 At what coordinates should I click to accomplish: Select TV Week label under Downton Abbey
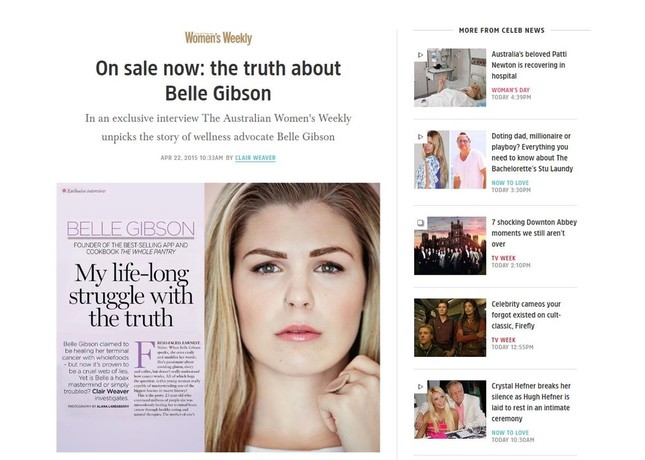coord(503,258)
